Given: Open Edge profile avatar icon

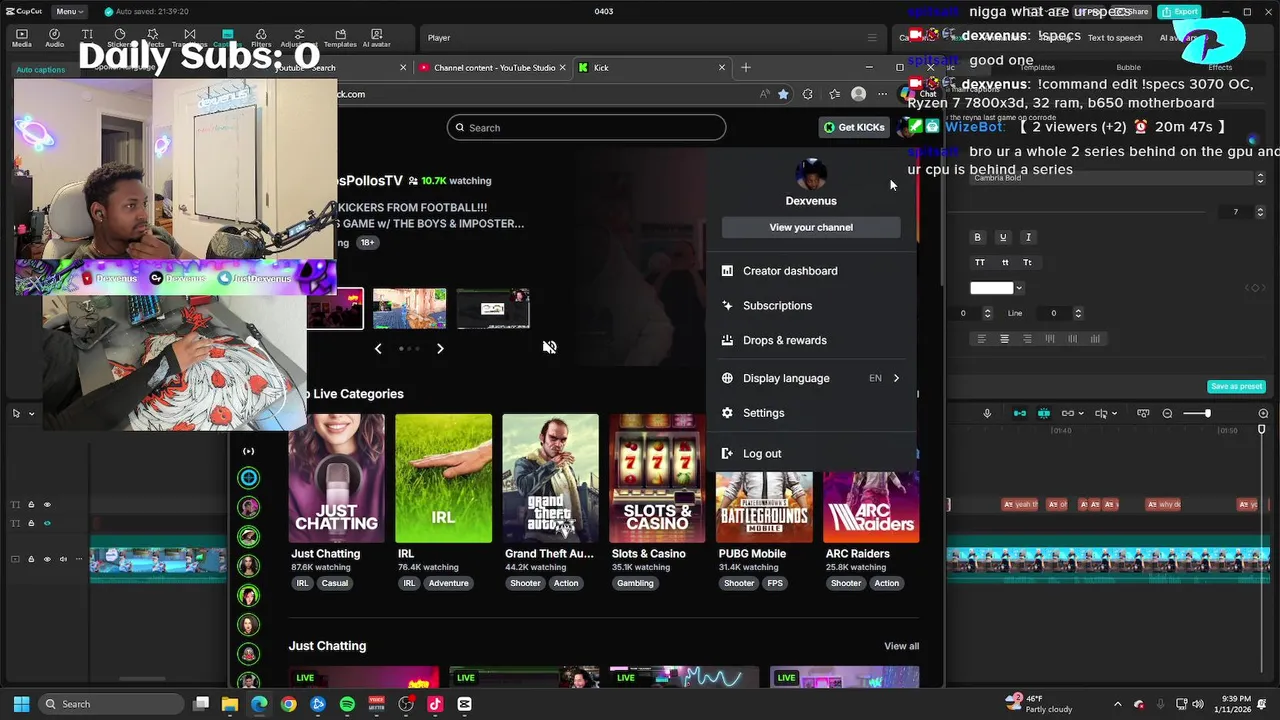Looking at the screenshot, I should pyautogui.click(x=858, y=94).
